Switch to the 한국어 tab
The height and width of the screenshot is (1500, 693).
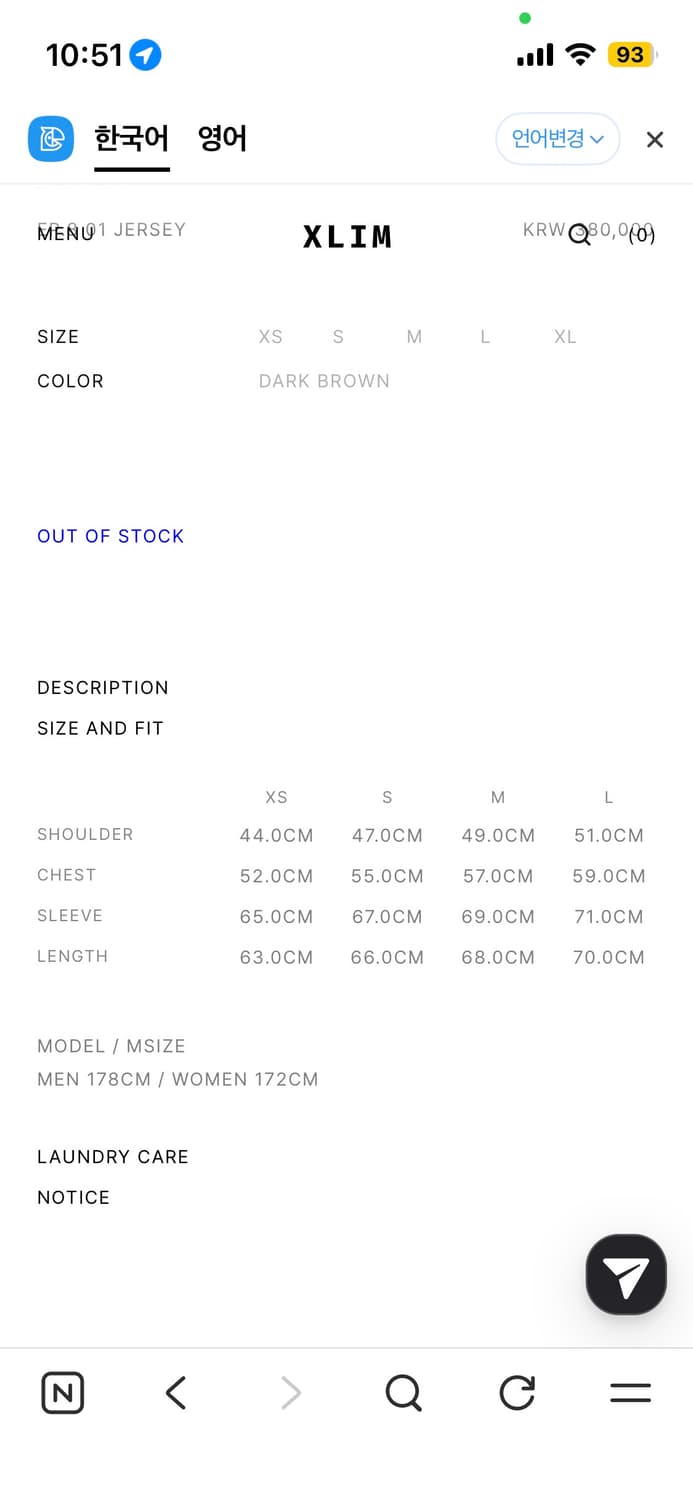tap(132, 139)
